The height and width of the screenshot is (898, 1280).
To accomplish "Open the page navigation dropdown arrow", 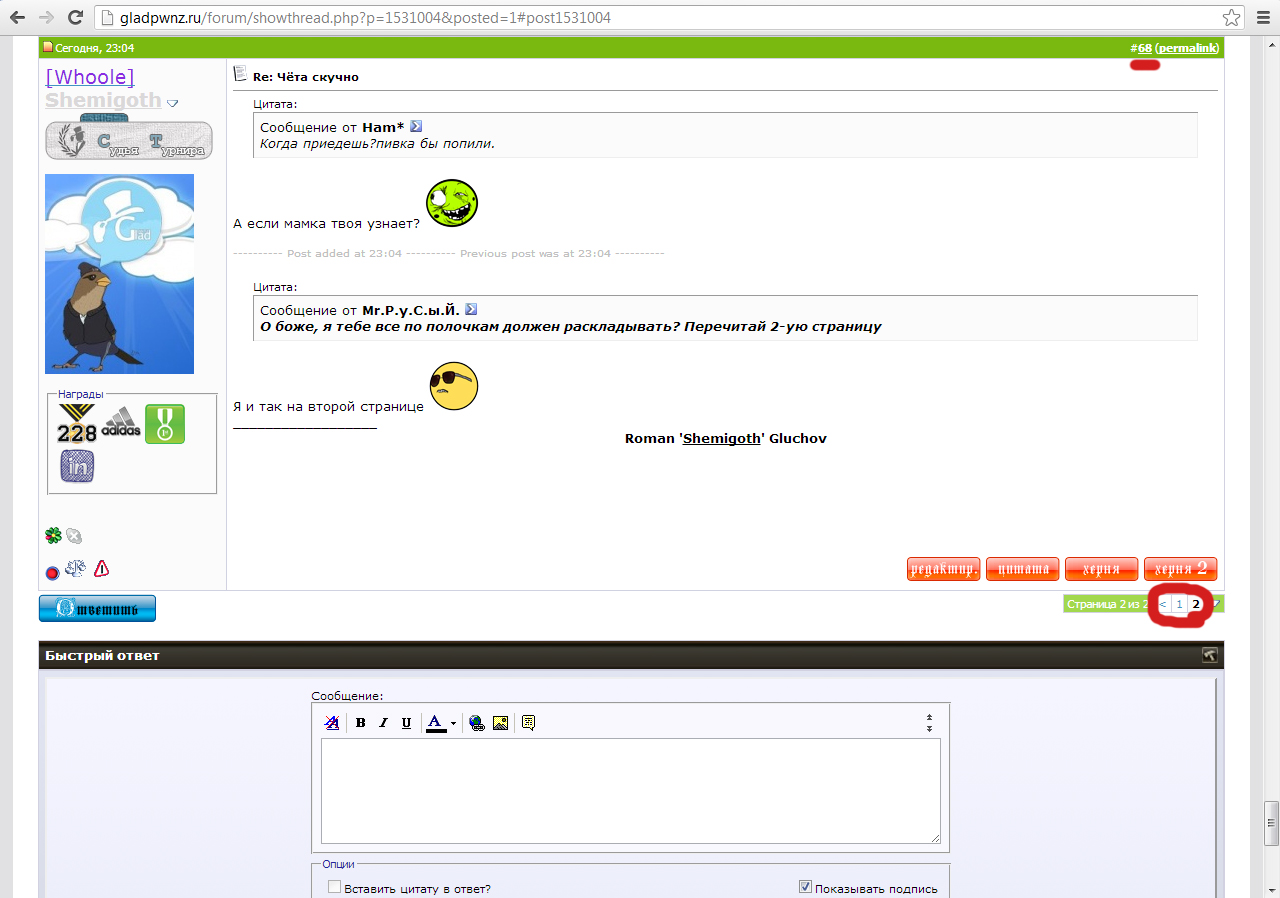I will (1216, 604).
